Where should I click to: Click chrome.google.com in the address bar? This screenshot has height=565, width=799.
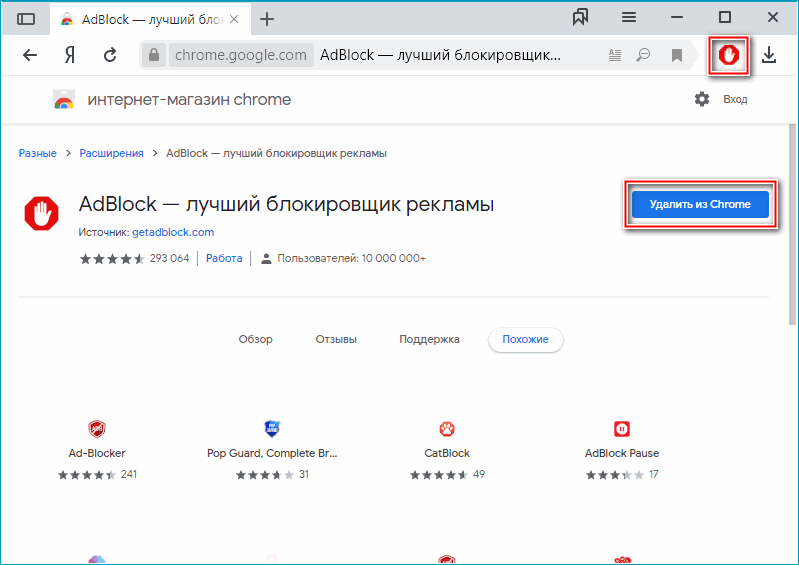[x=241, y=55]
